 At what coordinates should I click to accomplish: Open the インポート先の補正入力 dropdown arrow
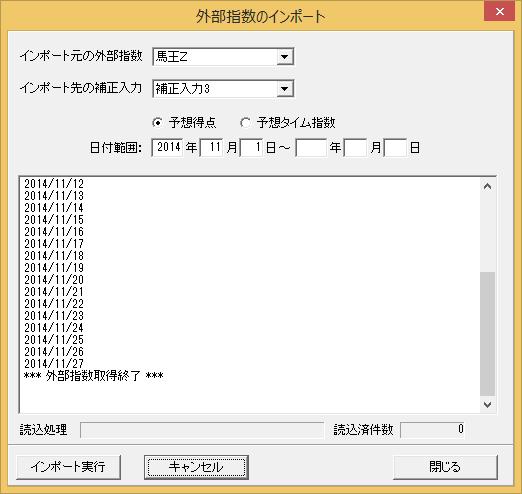pos(284,89)
